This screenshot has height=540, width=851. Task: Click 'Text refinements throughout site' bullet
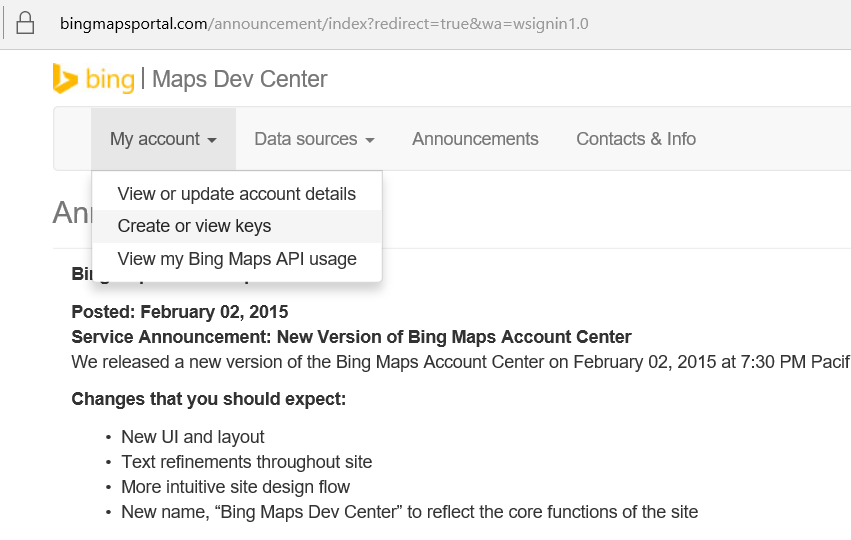coord(246,462)
